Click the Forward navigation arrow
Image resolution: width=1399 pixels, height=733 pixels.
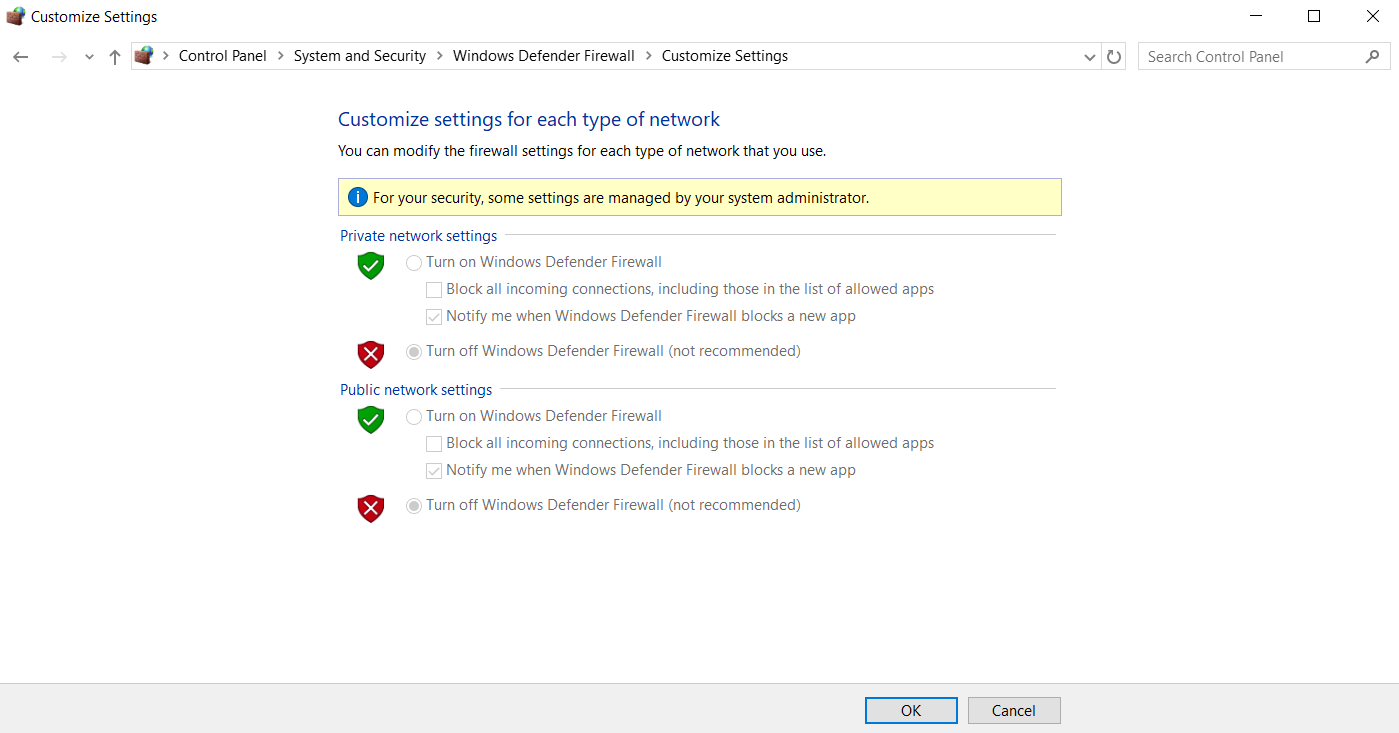click(59, 57)
